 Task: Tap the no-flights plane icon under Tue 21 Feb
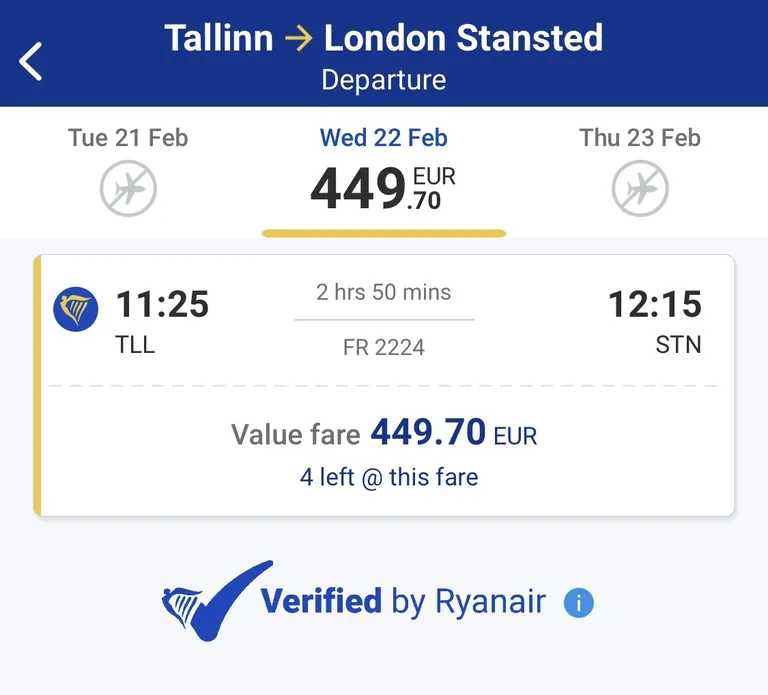[128, 189]
